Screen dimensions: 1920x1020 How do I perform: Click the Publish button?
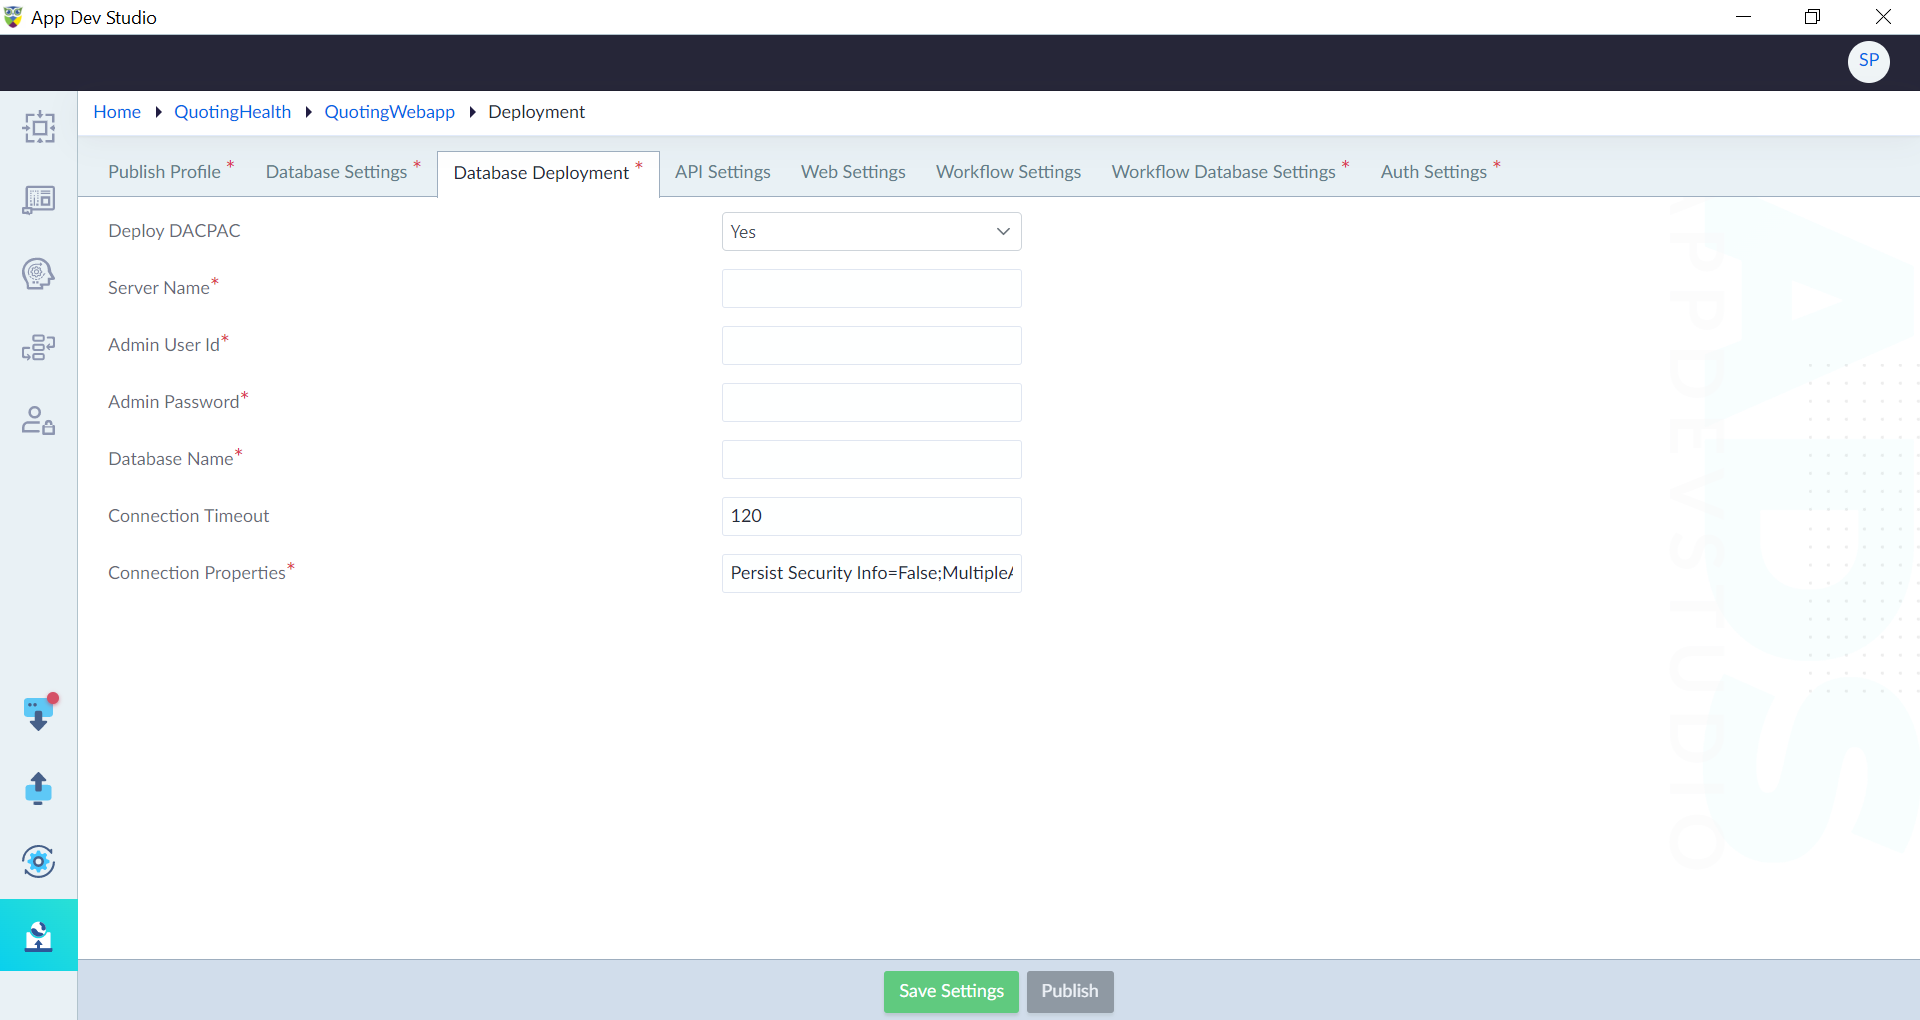(x=1070, y=991)
